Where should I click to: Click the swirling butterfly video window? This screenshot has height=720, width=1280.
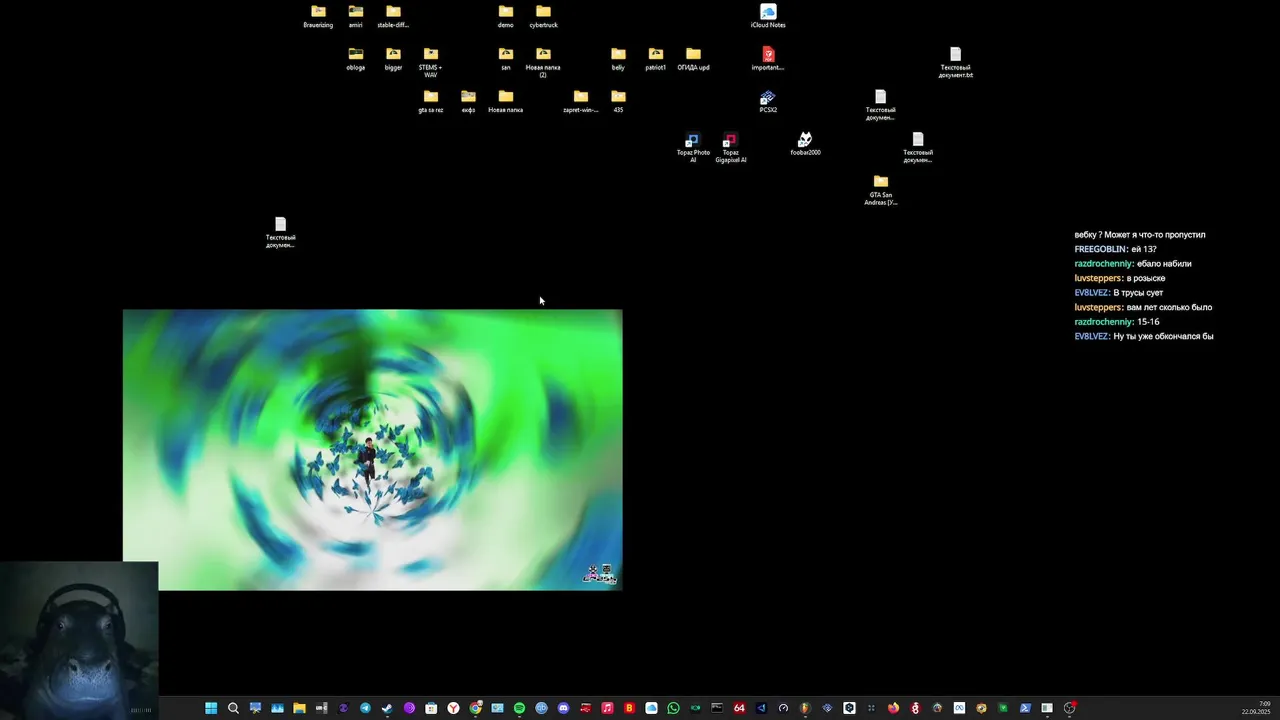point(372,450)
